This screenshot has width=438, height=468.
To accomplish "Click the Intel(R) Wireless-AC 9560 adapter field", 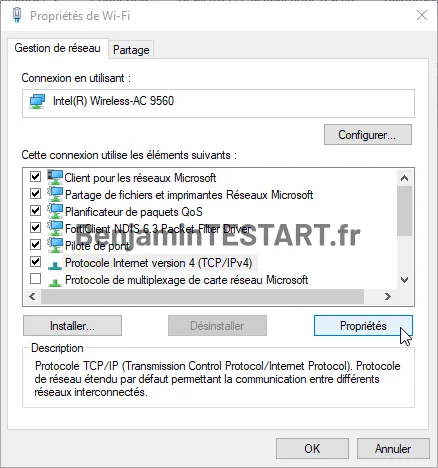I will pos(218,103).
